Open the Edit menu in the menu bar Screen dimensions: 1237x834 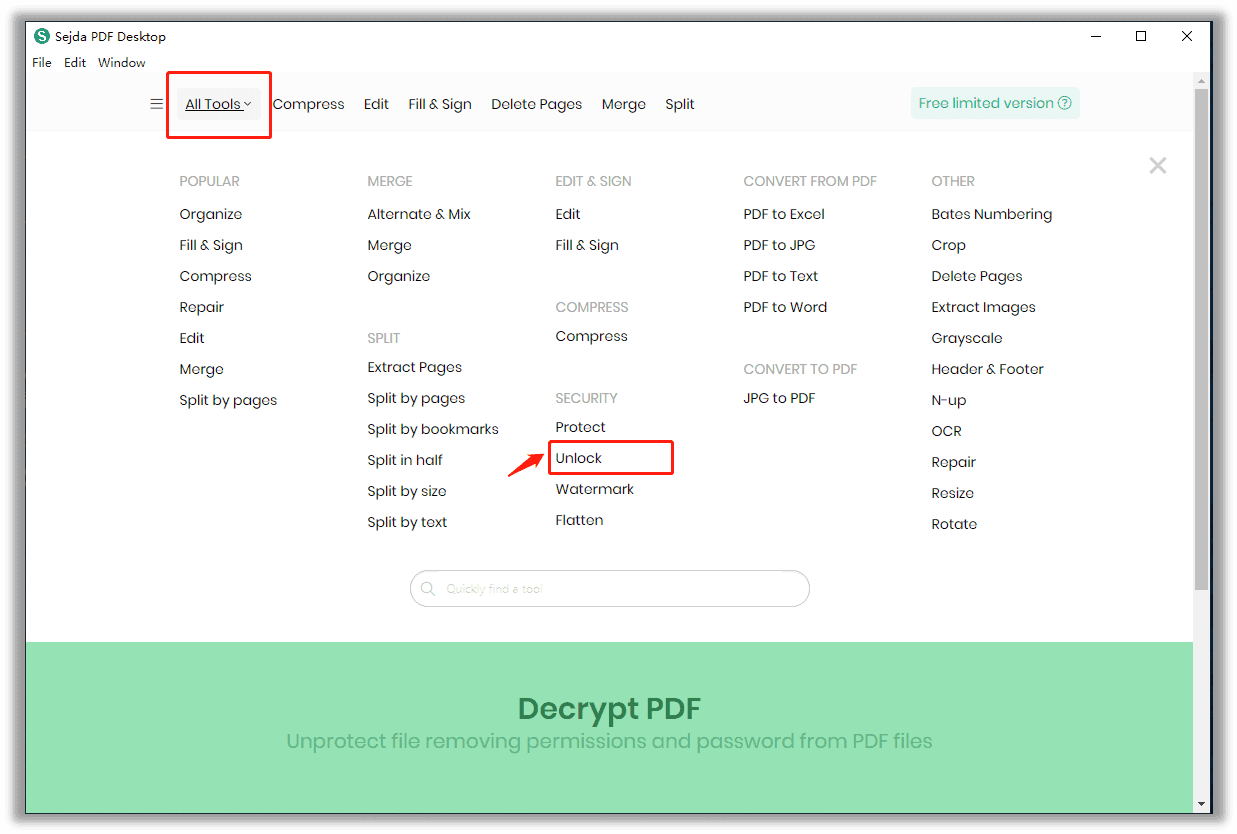point(75,63)
